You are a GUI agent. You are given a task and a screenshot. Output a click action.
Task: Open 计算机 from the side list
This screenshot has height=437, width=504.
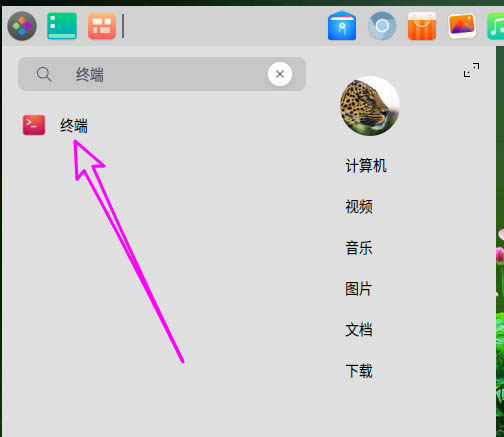point(366,166)
